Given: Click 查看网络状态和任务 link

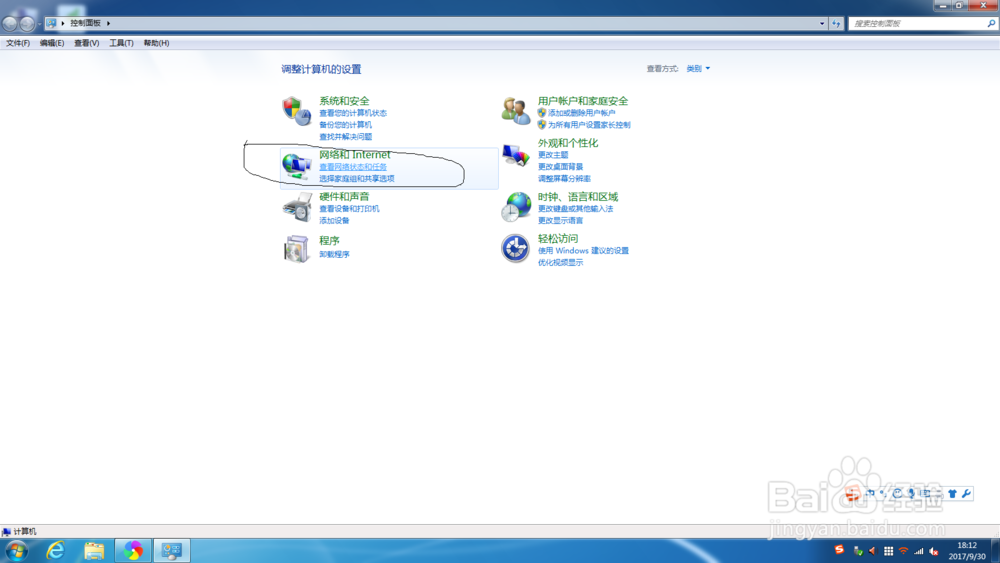Looking at the screenshot, I should click(x=353, y=167).
